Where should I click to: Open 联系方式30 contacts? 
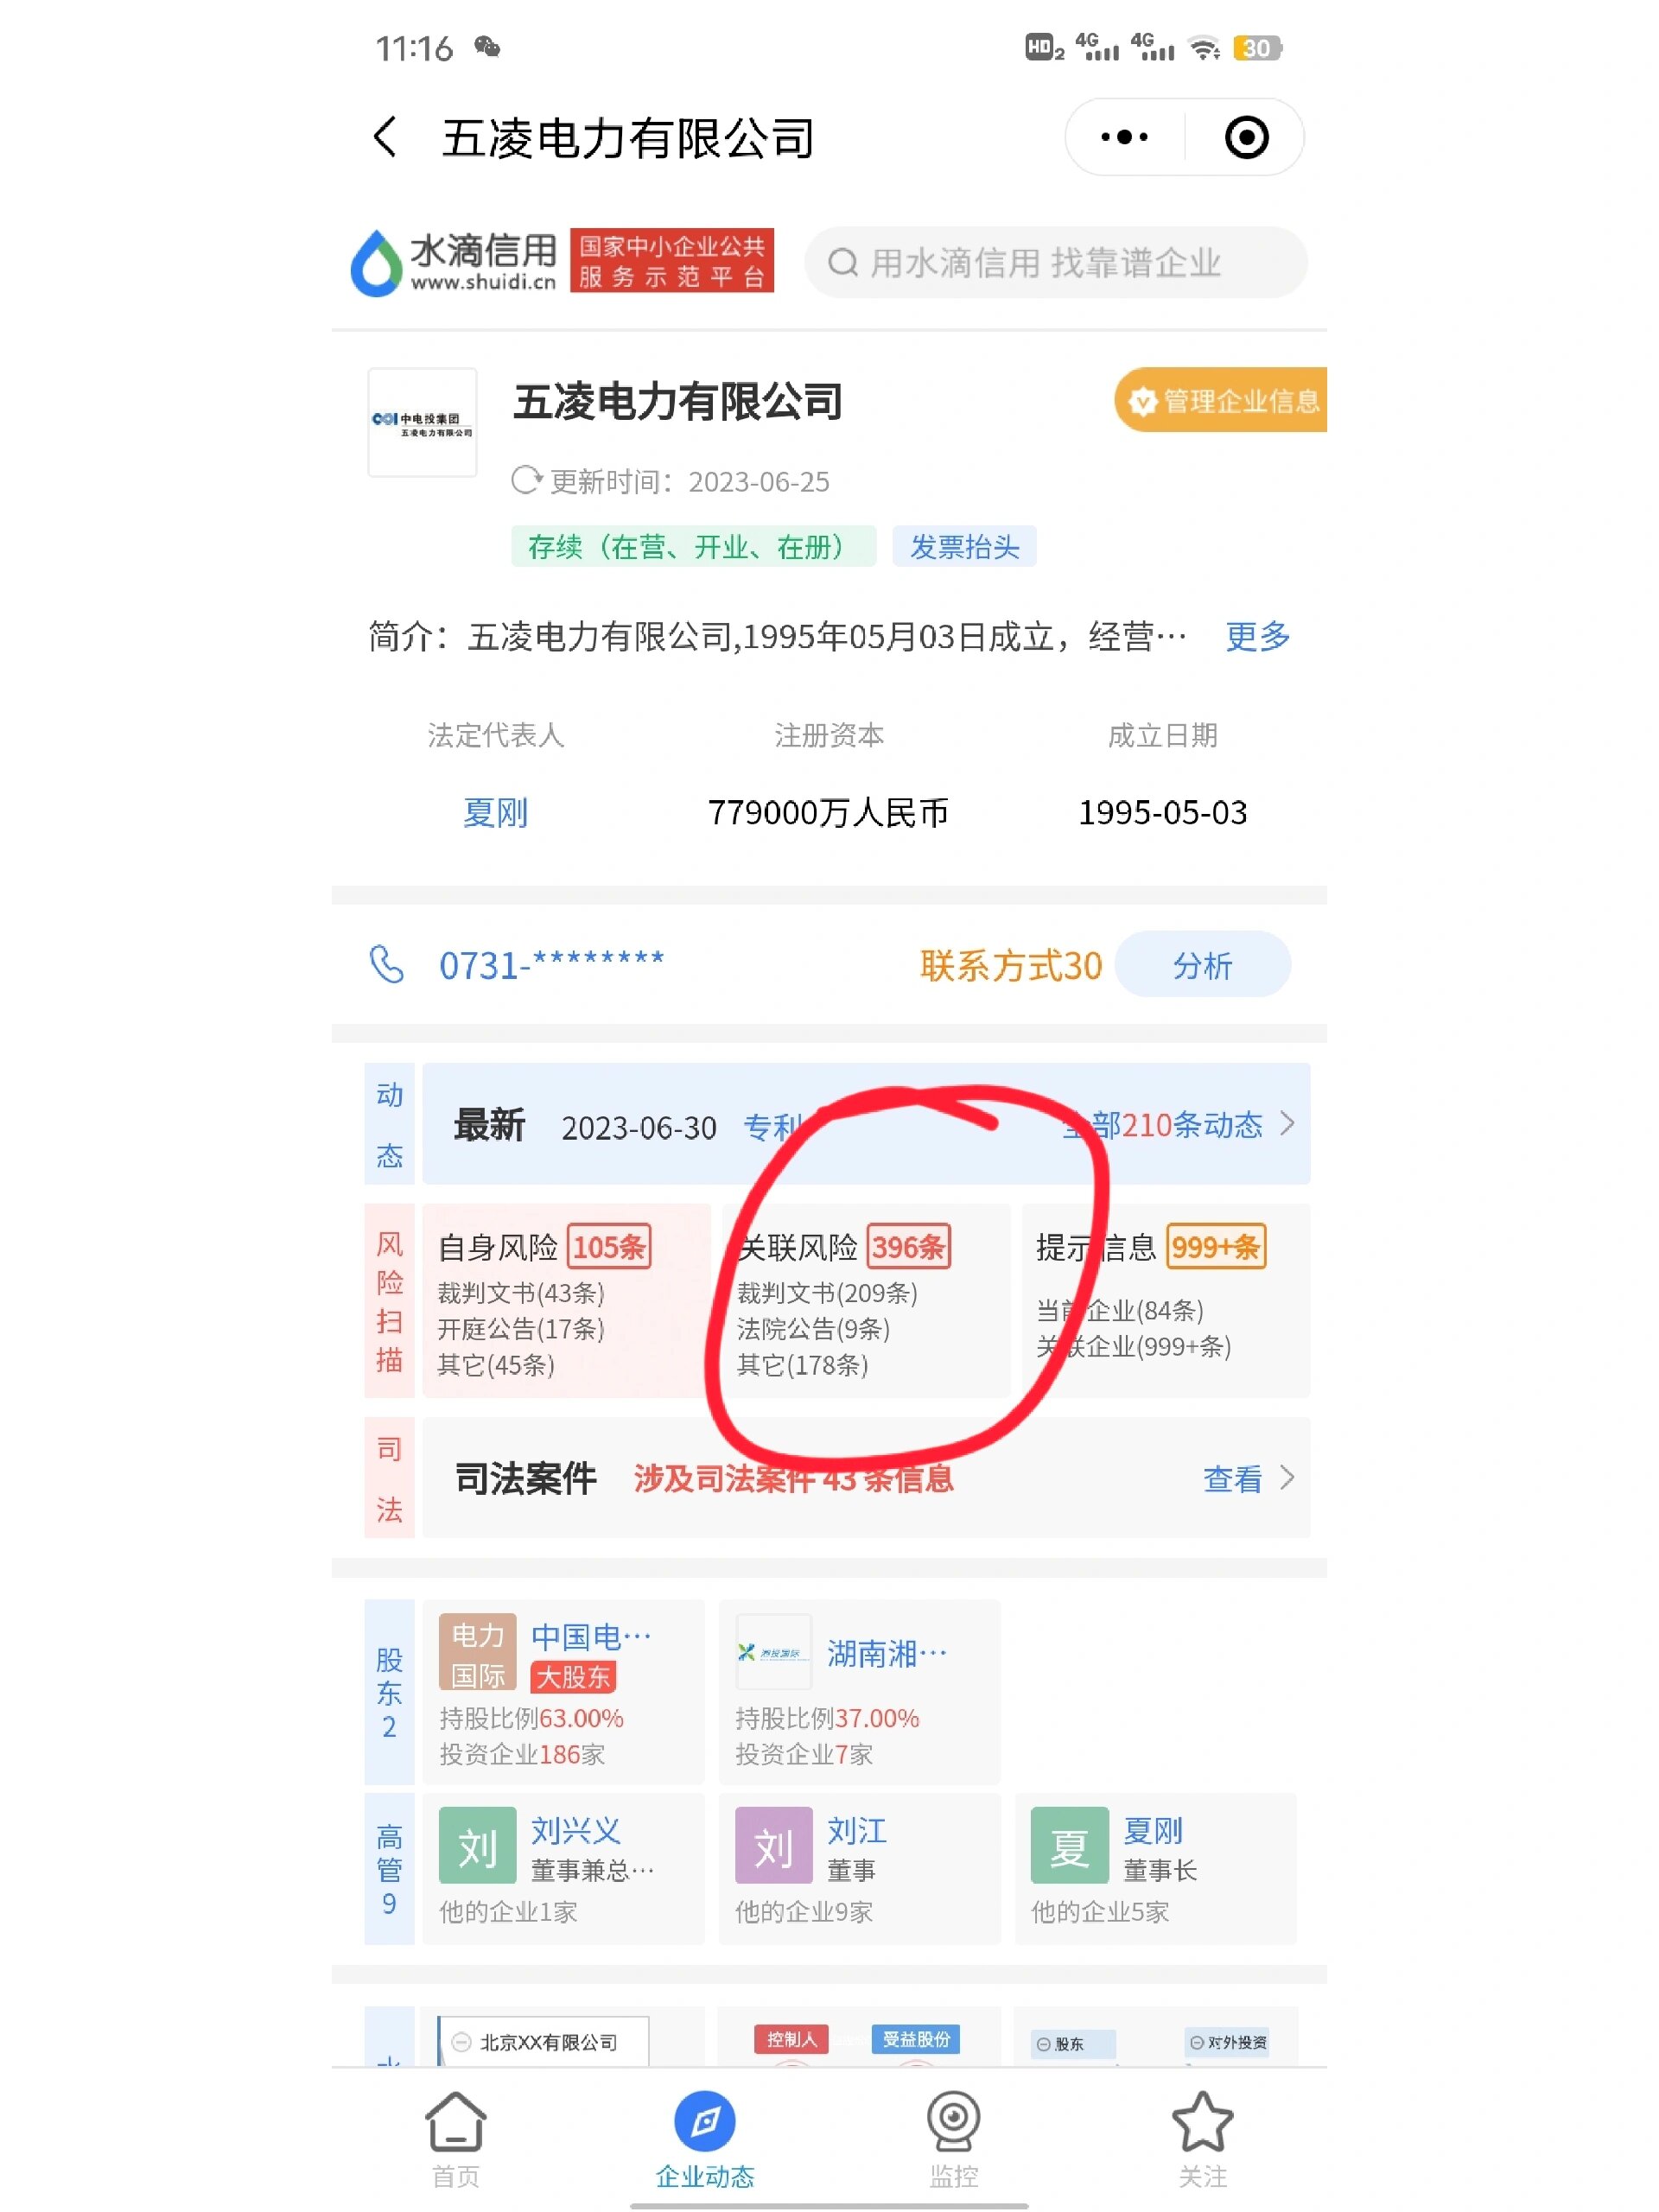1011,965
